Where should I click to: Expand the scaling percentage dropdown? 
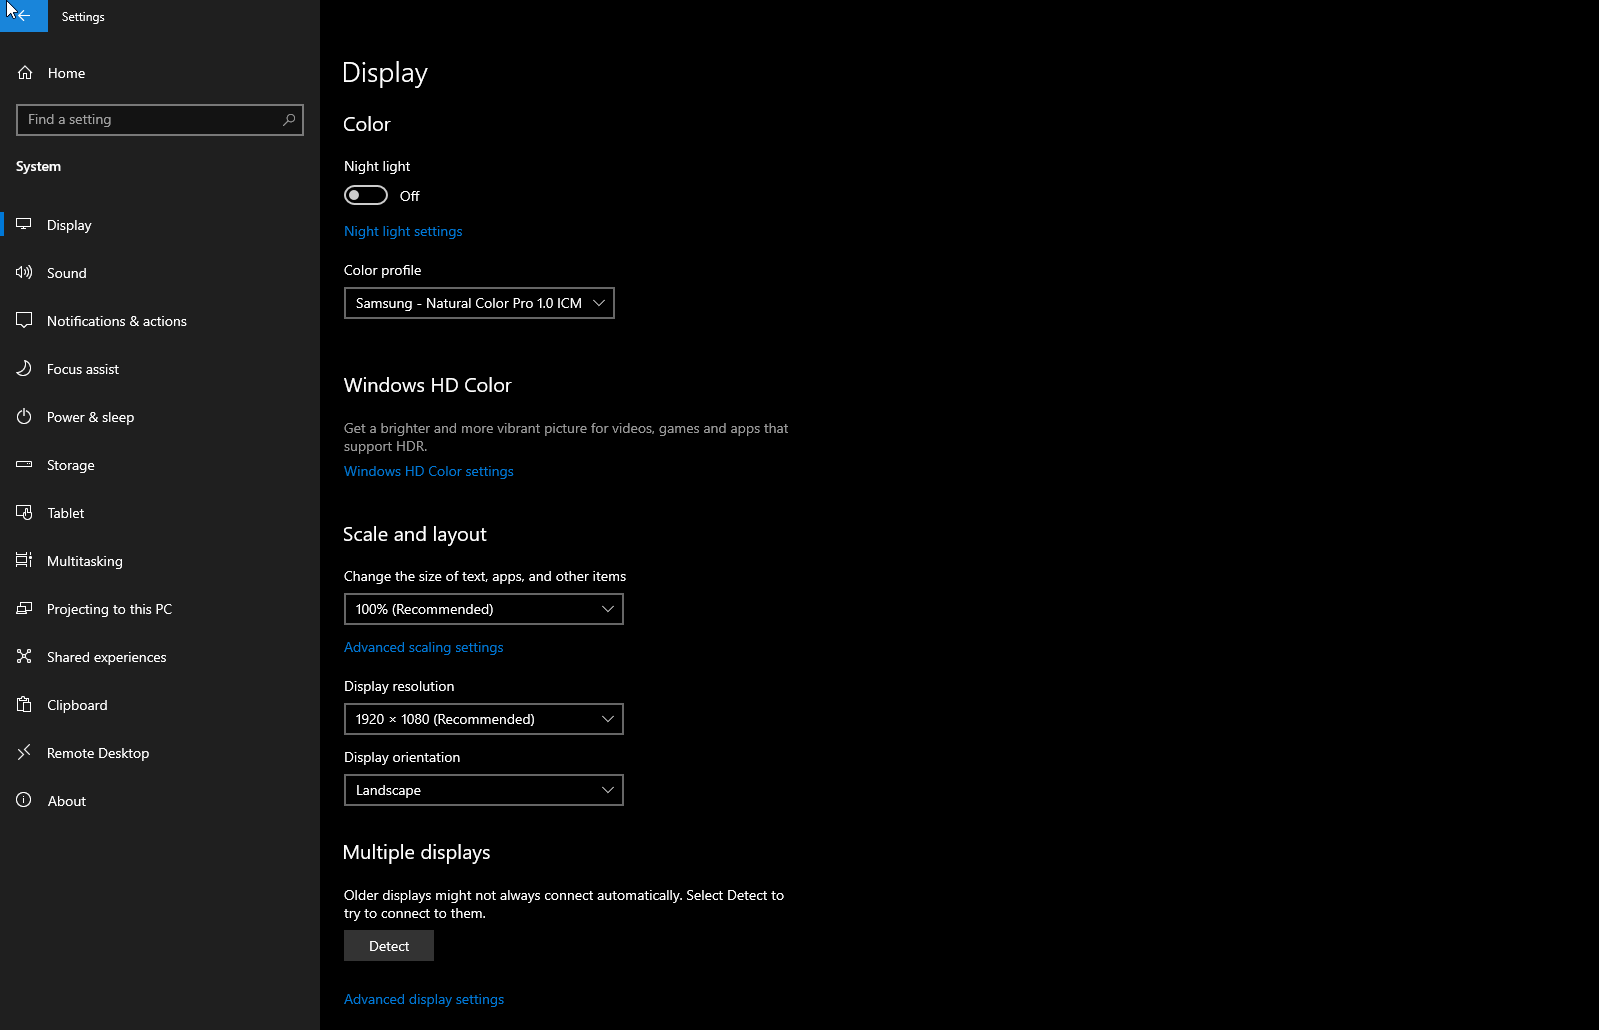483,609
